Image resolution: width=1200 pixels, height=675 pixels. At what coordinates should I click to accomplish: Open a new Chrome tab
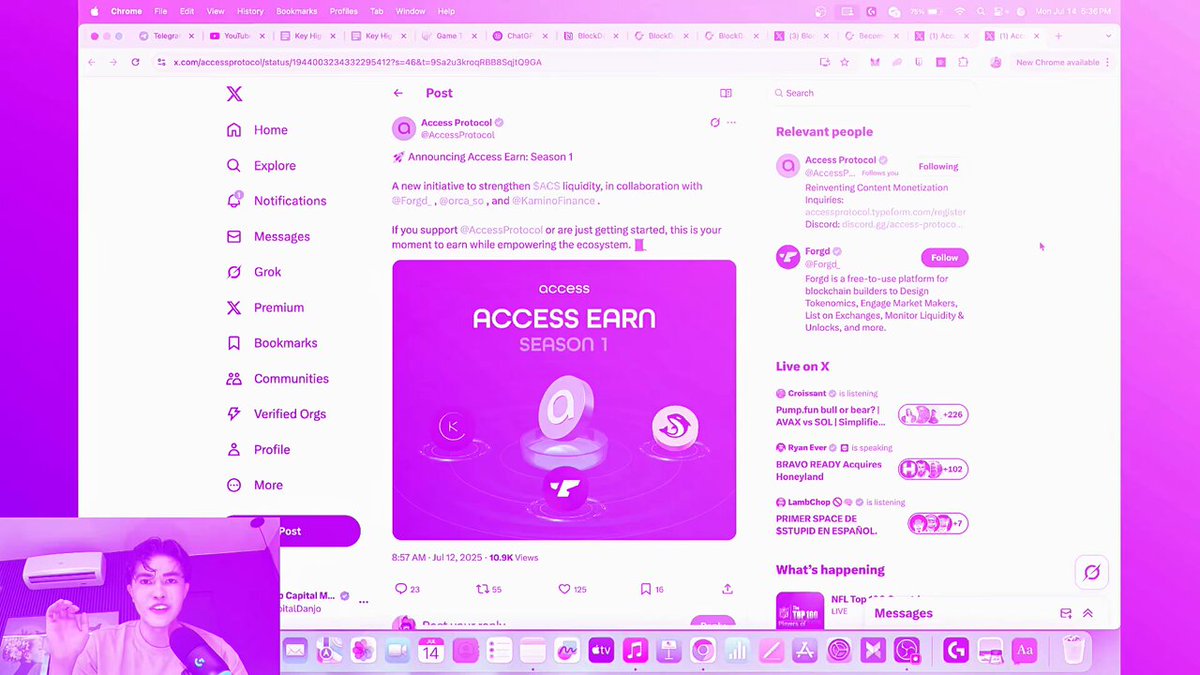pyautogui.click(x=1058, y=36)
